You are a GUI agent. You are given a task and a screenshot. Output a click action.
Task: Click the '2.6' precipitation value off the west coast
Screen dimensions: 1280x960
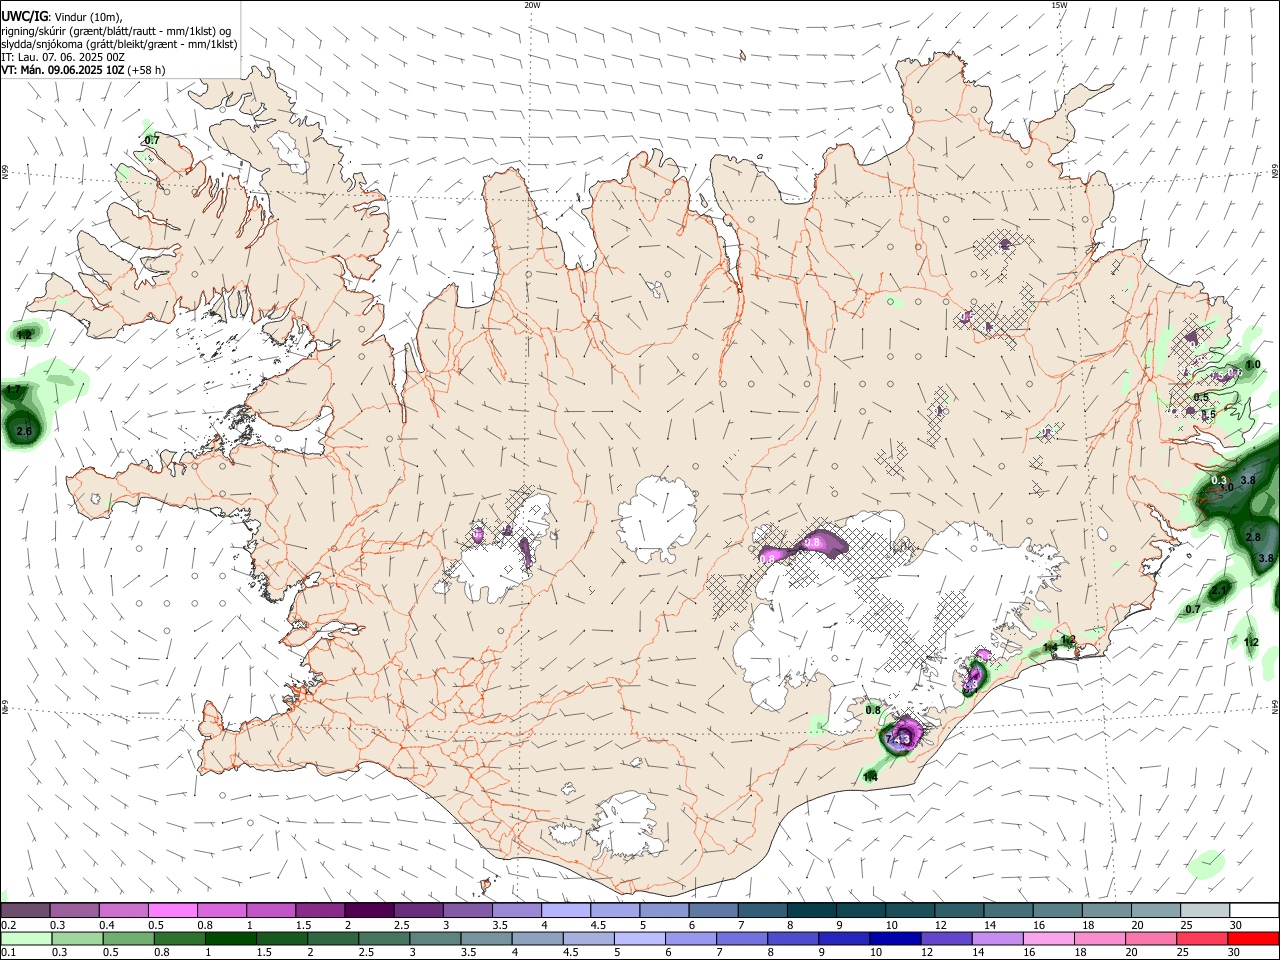point(25,431)
